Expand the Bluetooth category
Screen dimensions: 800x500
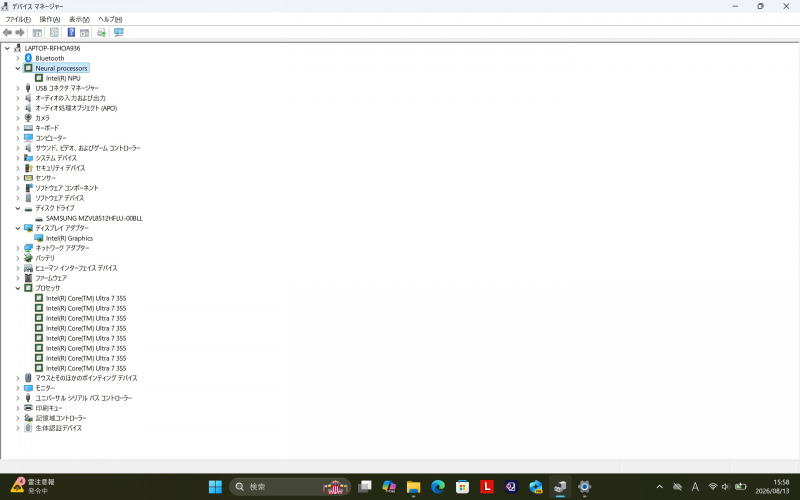tap(18, 58)
